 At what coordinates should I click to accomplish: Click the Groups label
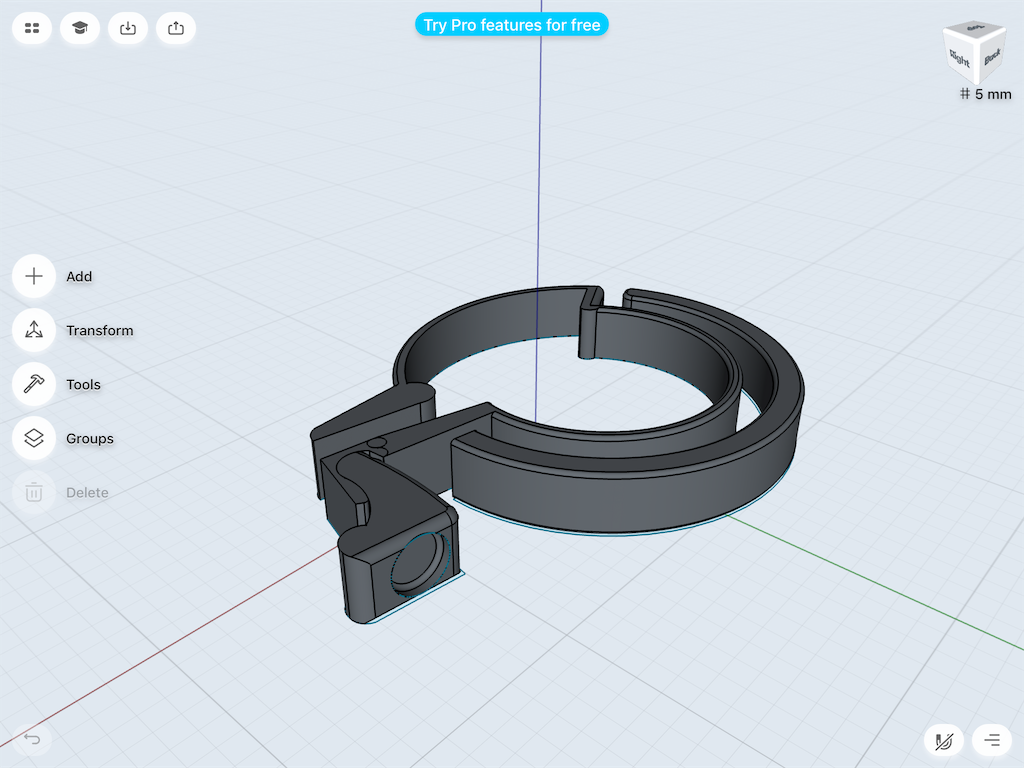tap(90, 438)
